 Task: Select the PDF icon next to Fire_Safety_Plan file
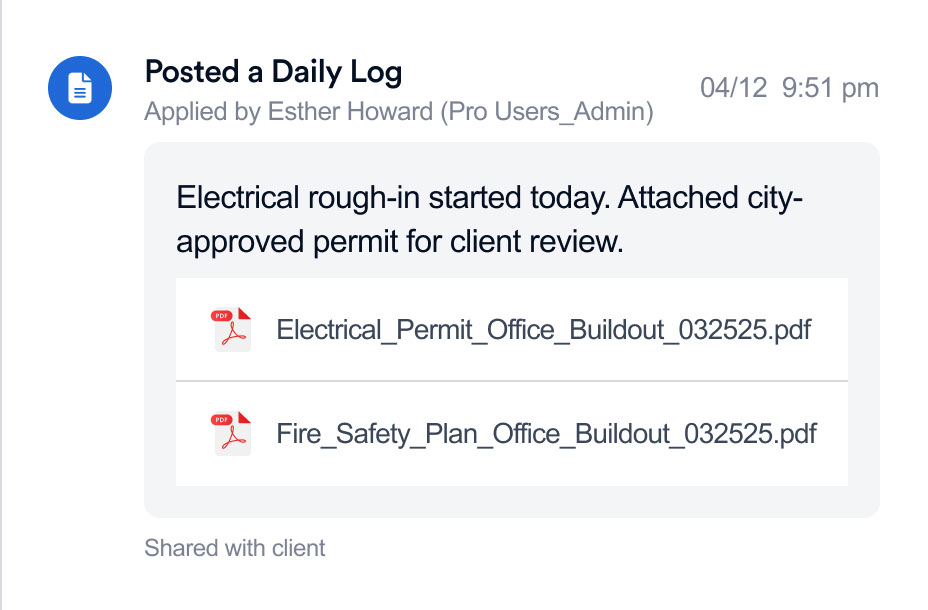[x=230, y=434]
